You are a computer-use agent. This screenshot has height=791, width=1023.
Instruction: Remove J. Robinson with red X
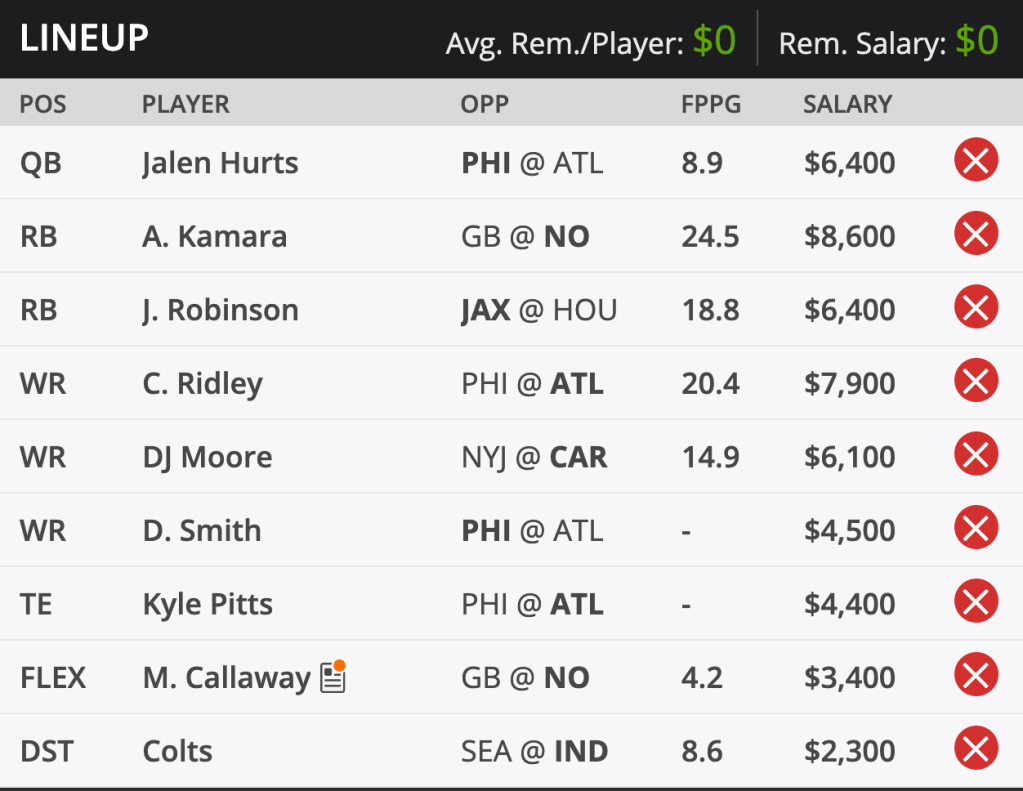pyautogui.click(x=976, y=309)
